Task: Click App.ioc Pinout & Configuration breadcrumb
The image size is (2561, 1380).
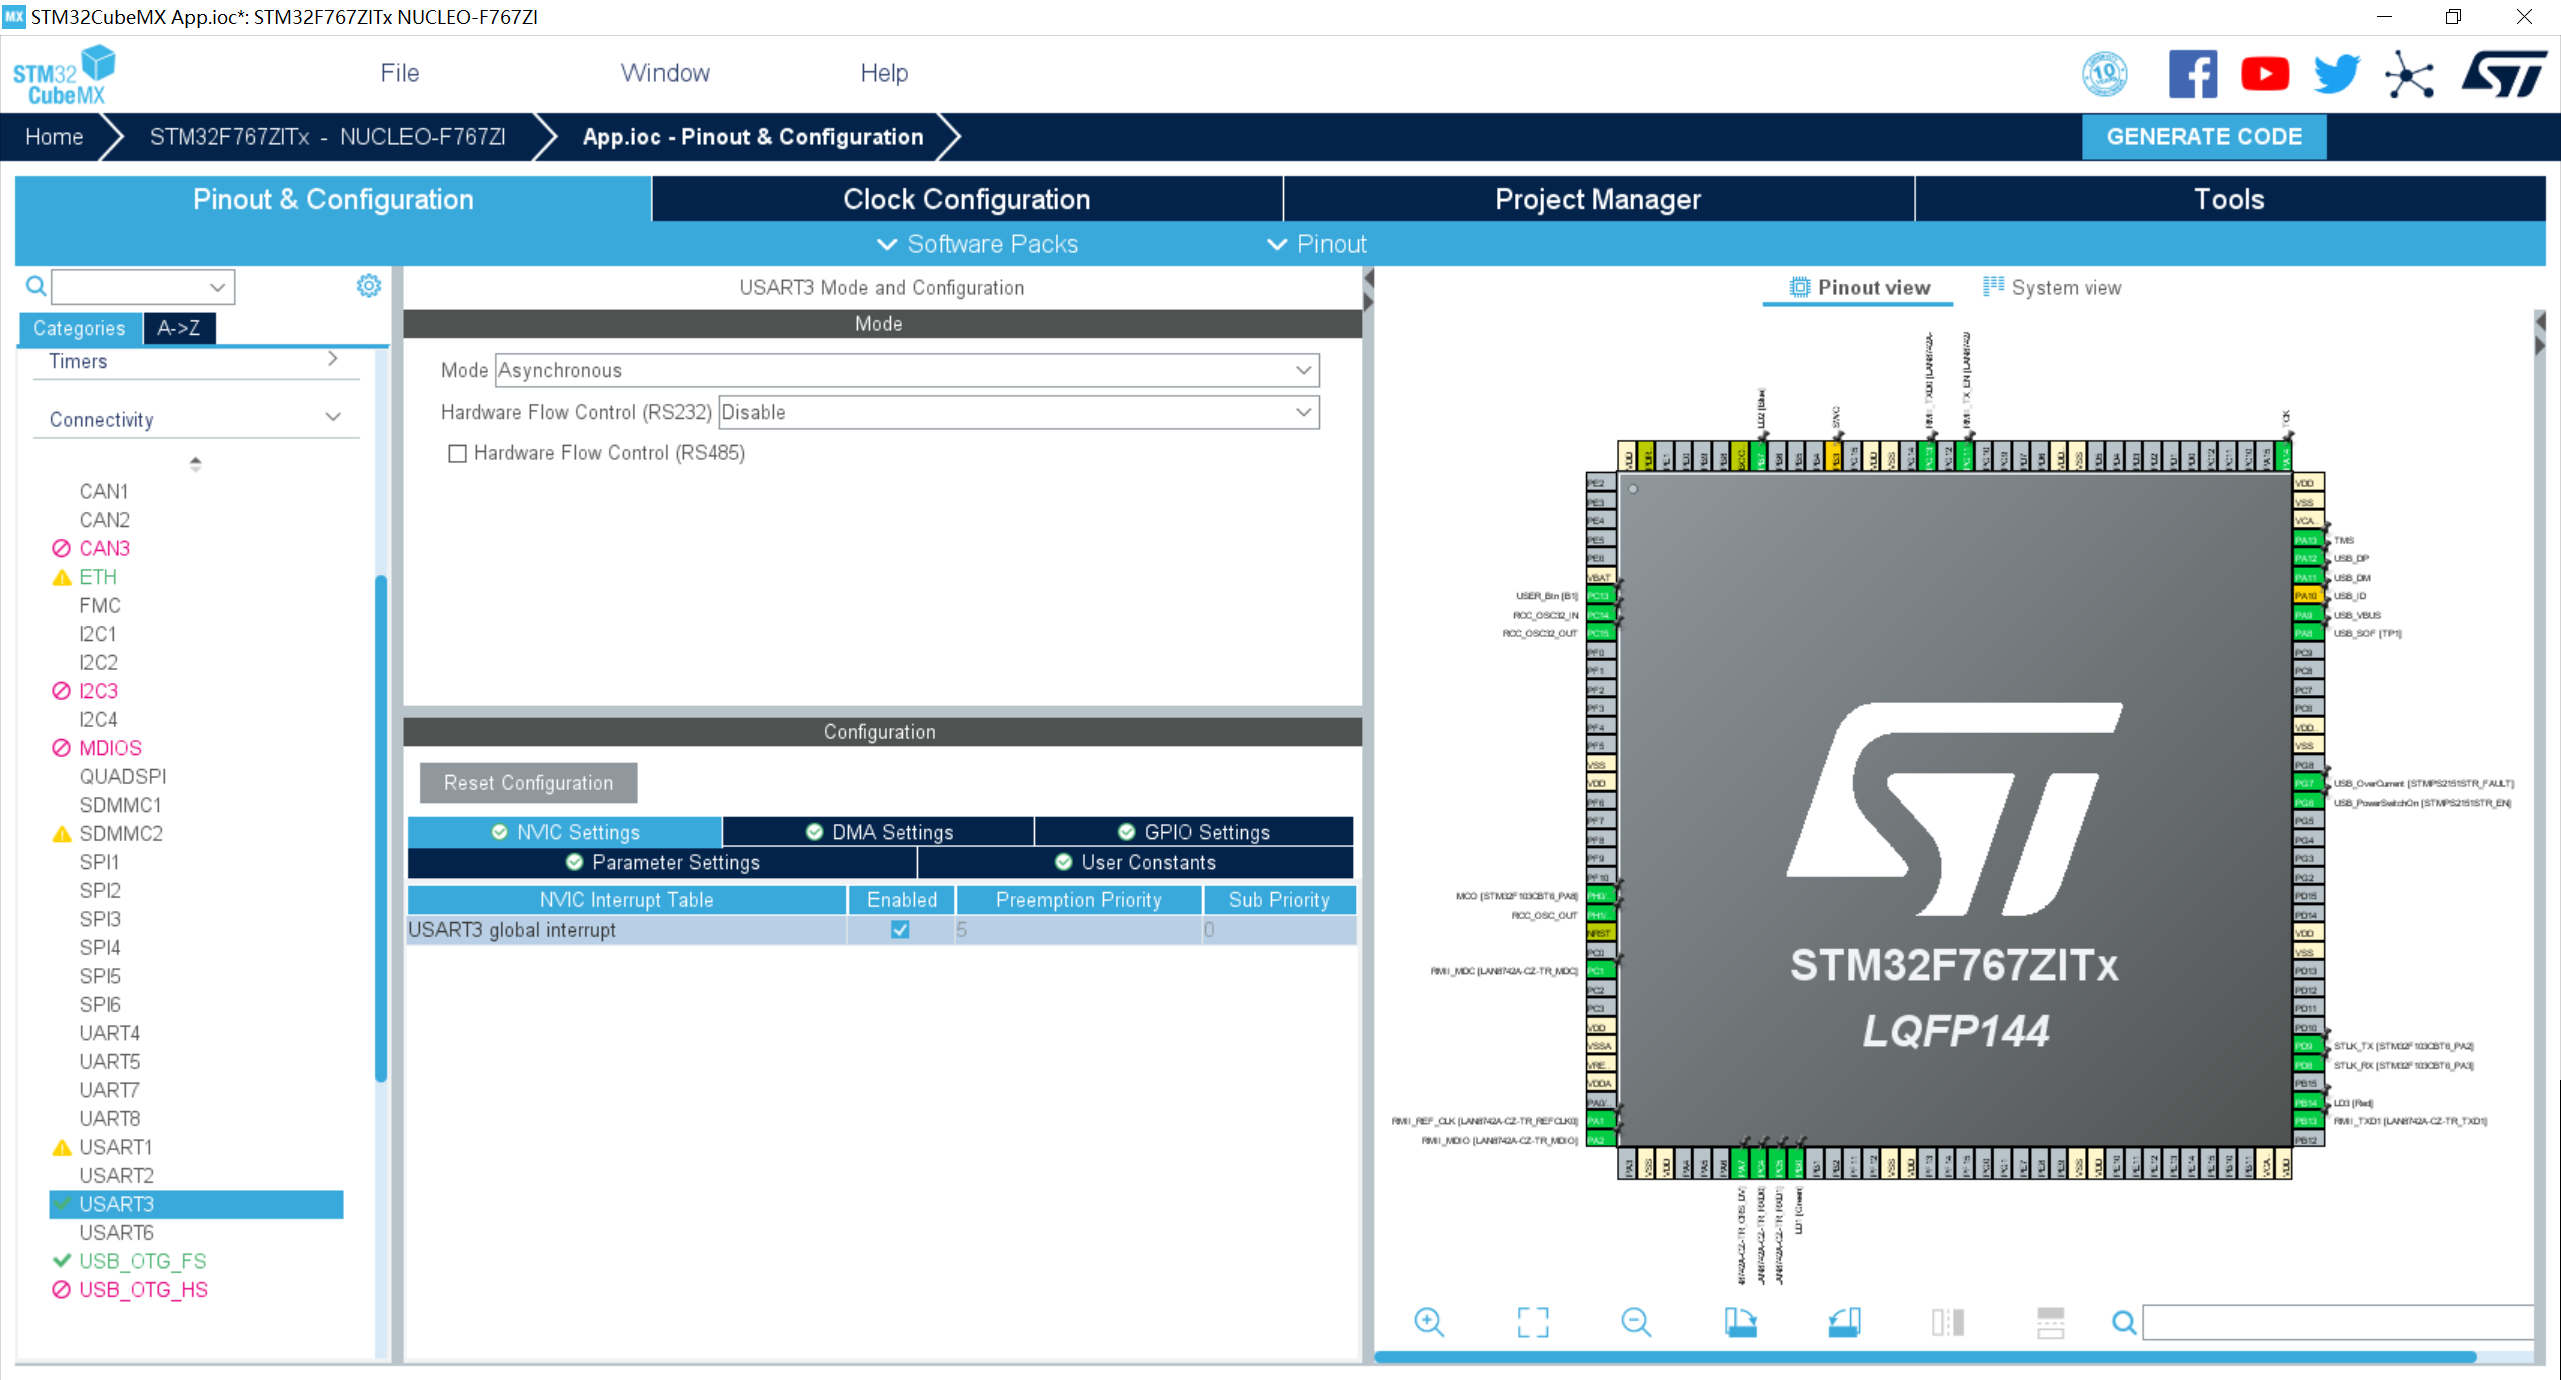Action: [x=753, y=137]
